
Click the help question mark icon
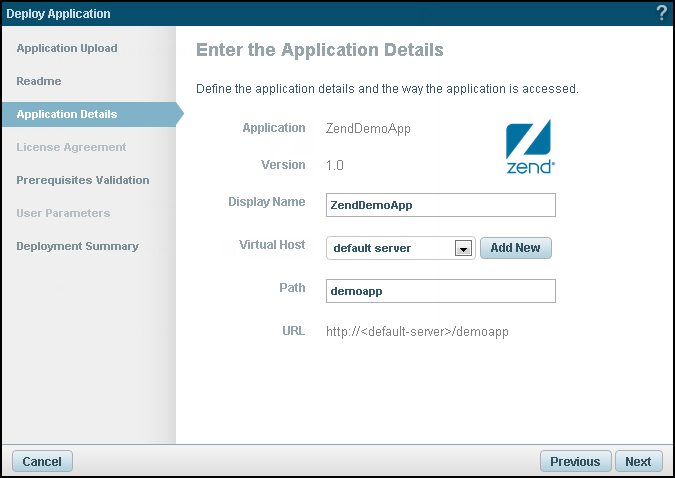coord(661,14)
